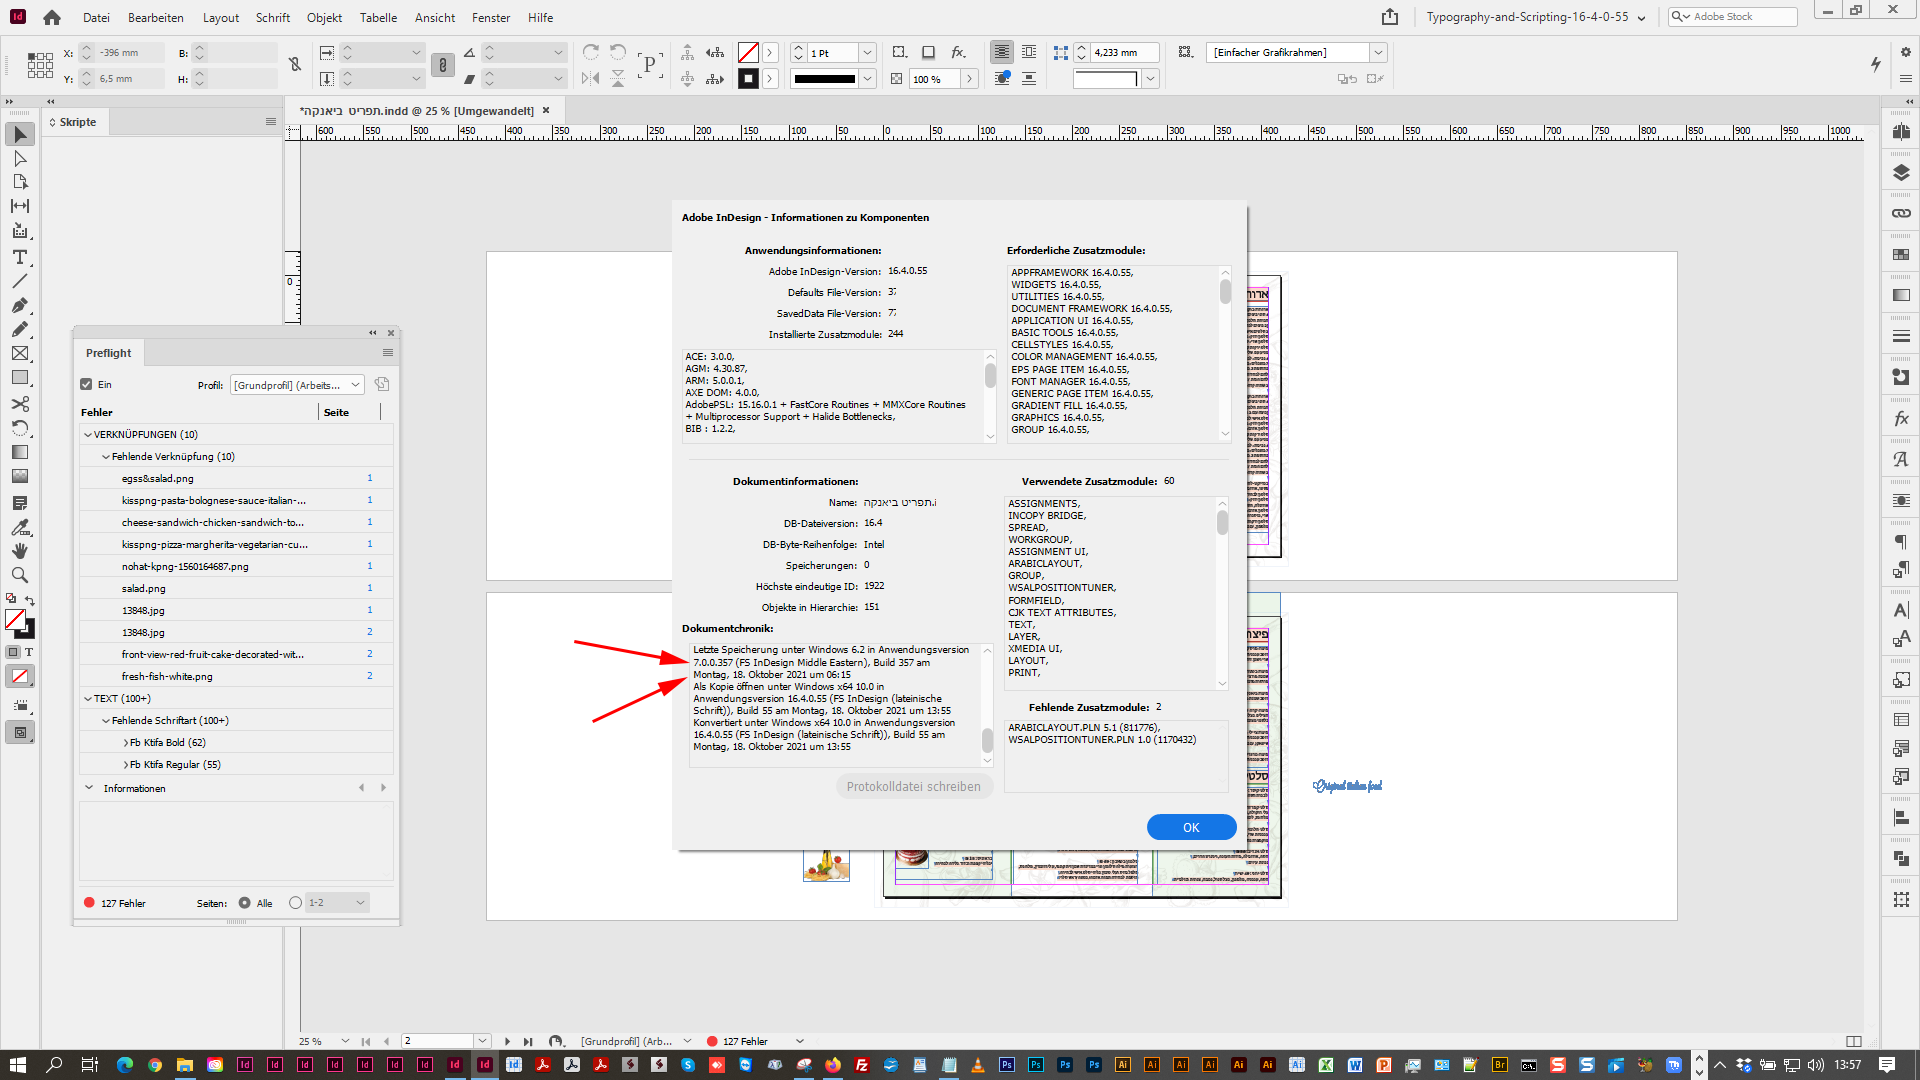Disable the Preflight 'Ein' checkbox
The image size is (1920, 1080).
[x=86, y=384]
